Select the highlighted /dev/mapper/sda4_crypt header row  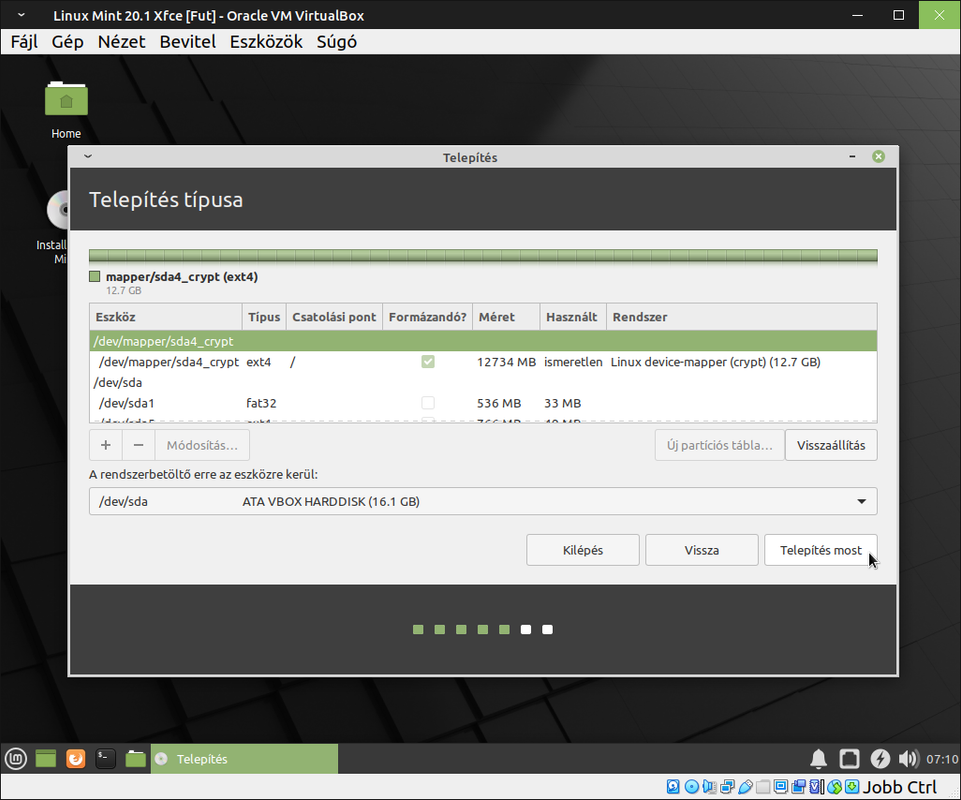[483, 341]
